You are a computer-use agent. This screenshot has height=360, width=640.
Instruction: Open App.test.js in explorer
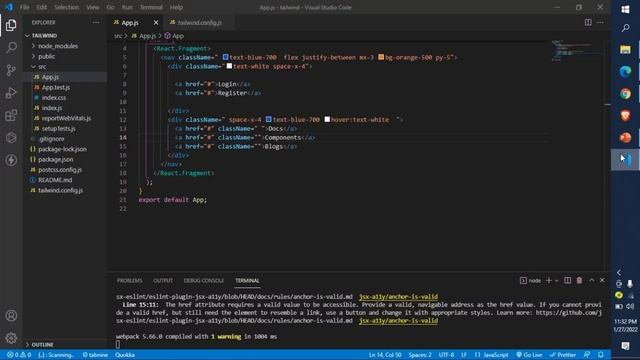[x=56, y=87]
